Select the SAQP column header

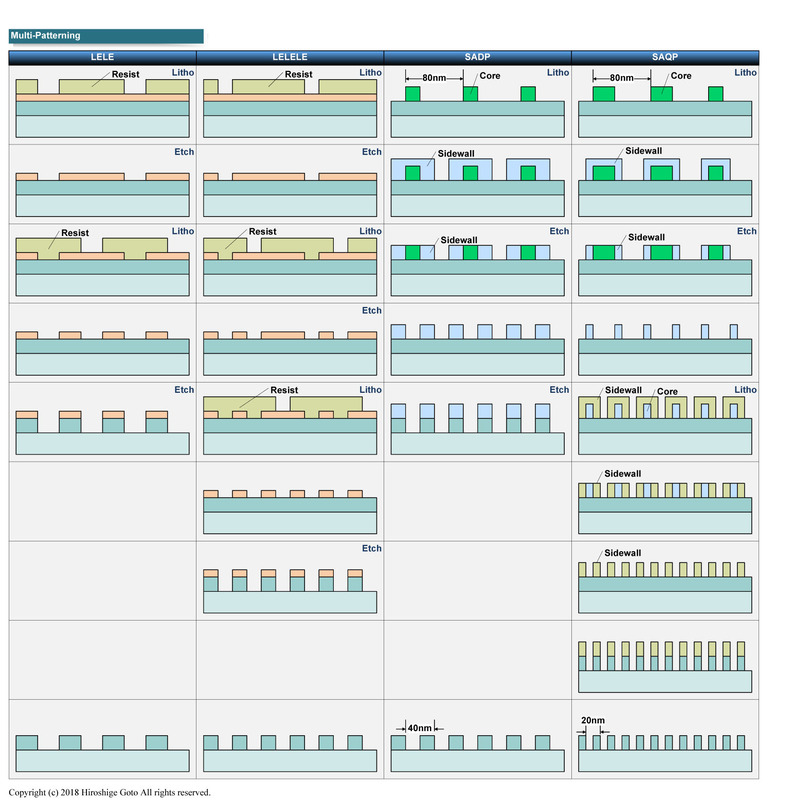point(665,57)
